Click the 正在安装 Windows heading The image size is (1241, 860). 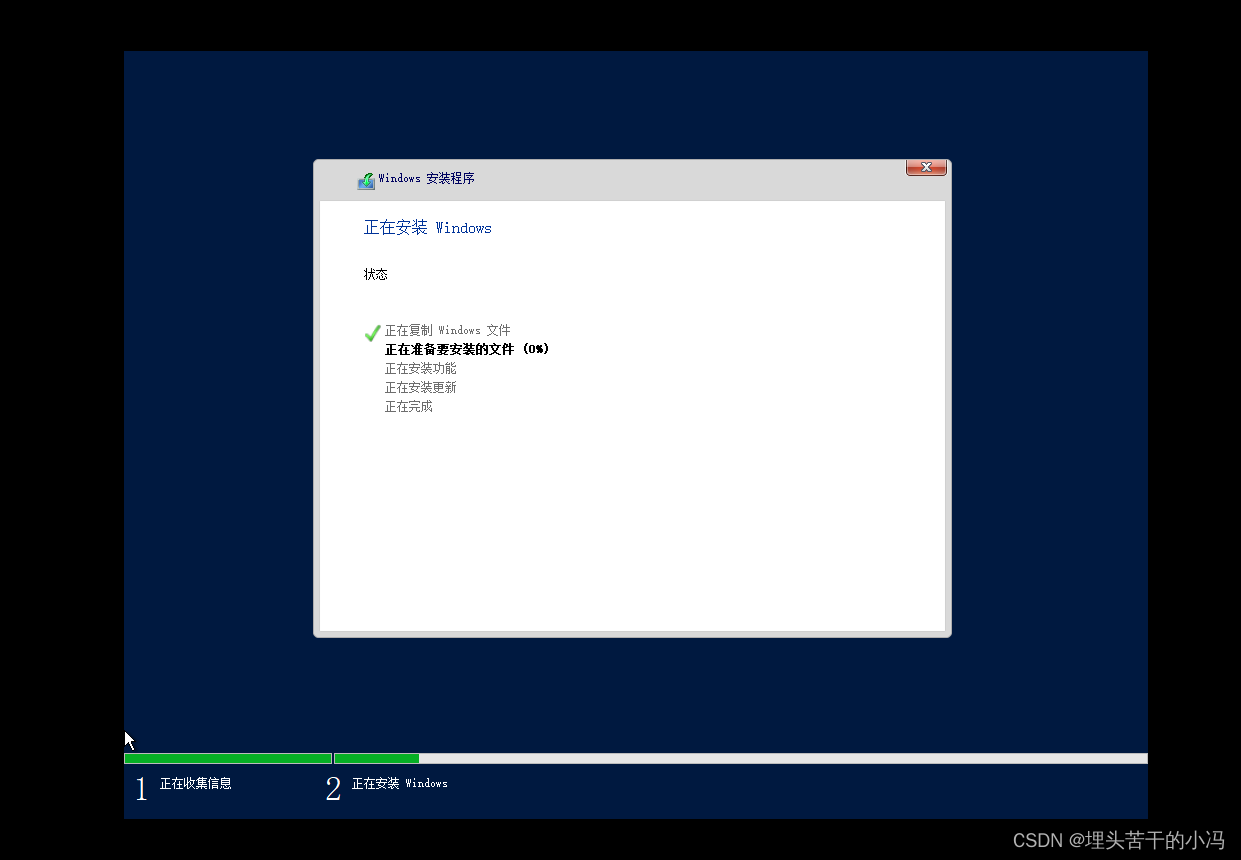[428, 228]
